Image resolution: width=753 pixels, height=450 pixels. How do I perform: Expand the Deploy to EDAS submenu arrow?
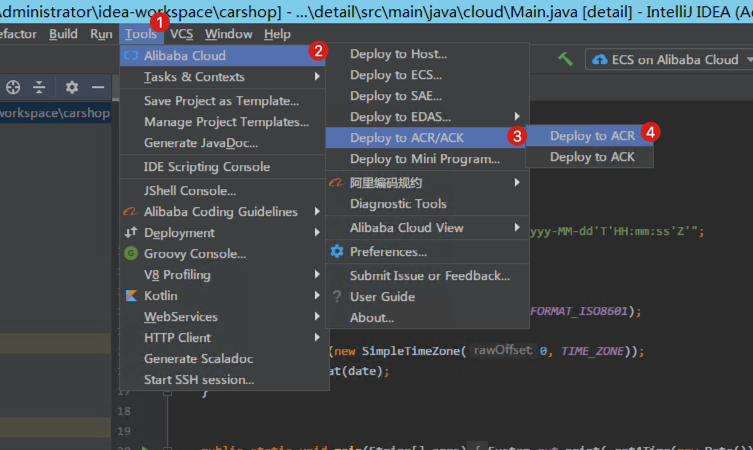(517, 116)
